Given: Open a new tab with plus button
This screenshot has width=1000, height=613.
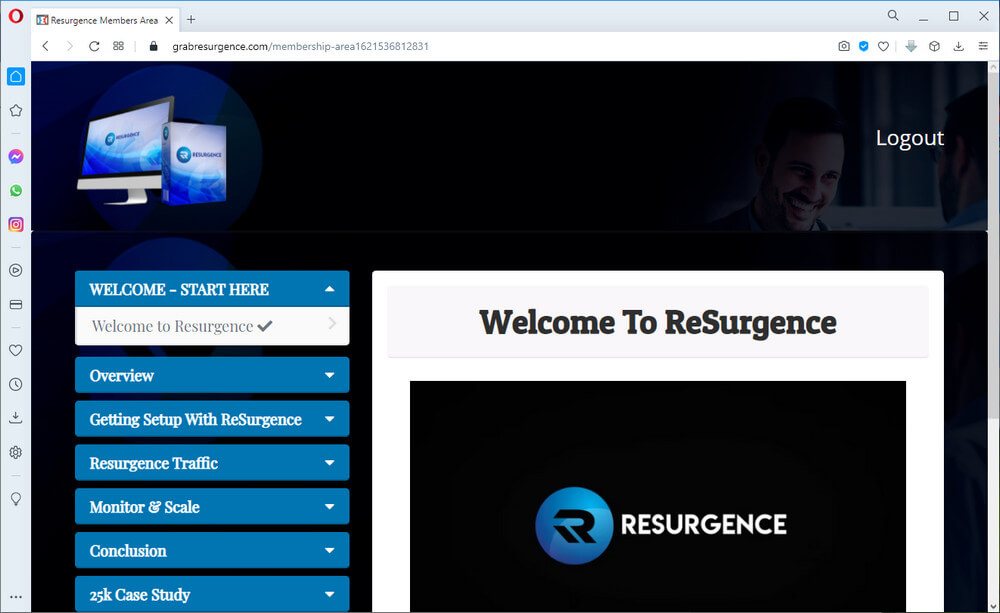Looking at the screenshot, I should click(191, 20).
